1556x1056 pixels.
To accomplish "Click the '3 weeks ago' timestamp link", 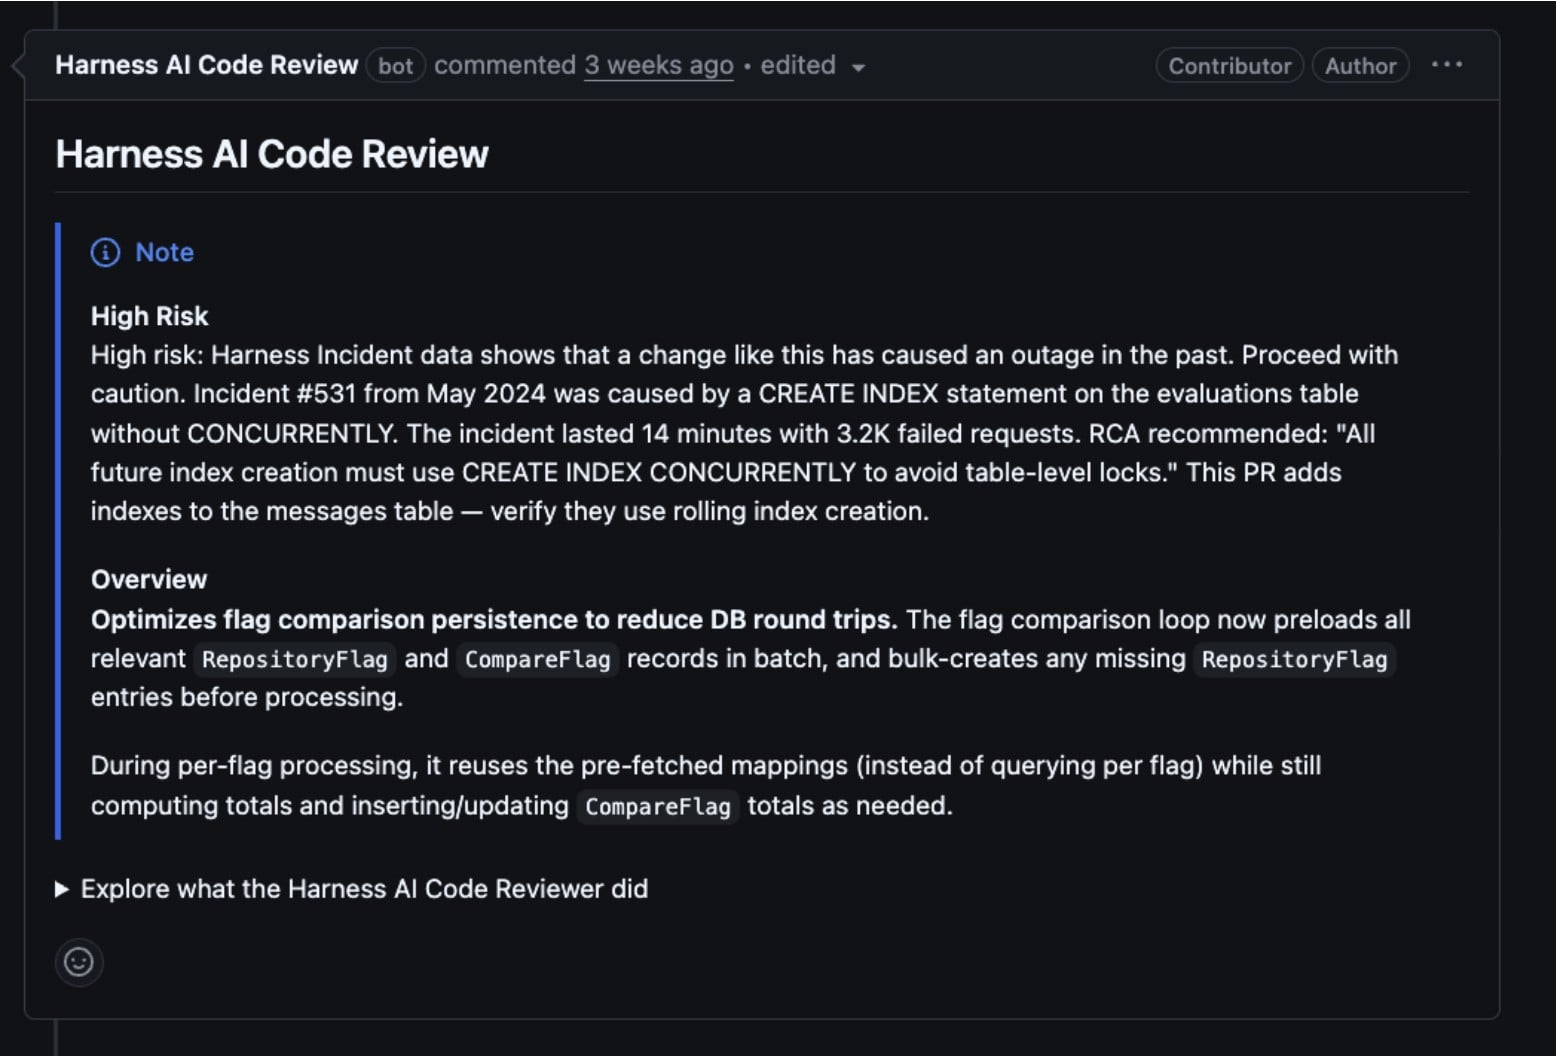I will pos(659,65).
